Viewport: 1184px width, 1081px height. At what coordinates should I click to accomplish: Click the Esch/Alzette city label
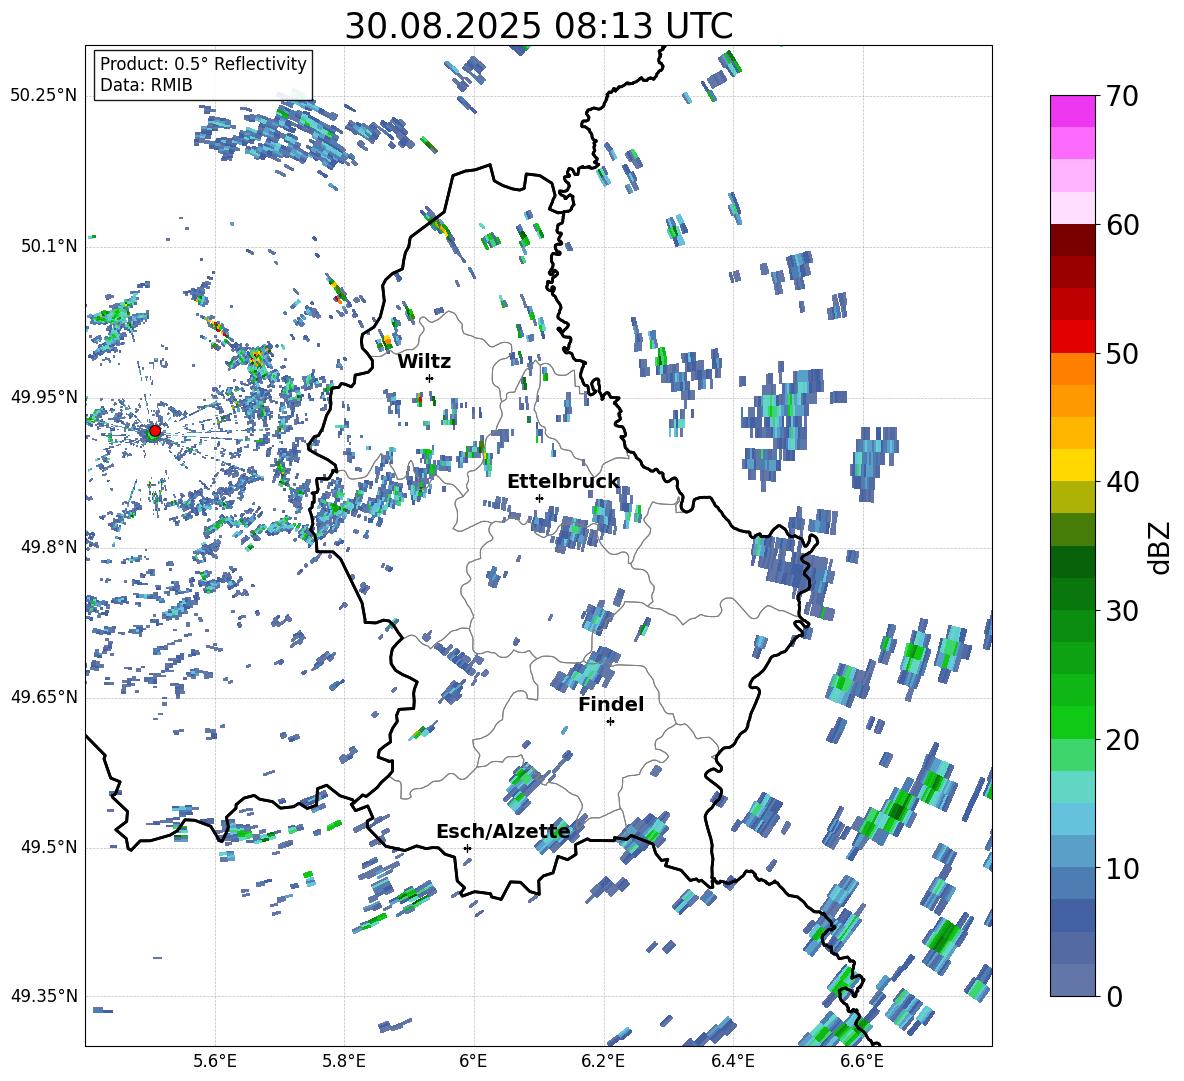(503, 831)
